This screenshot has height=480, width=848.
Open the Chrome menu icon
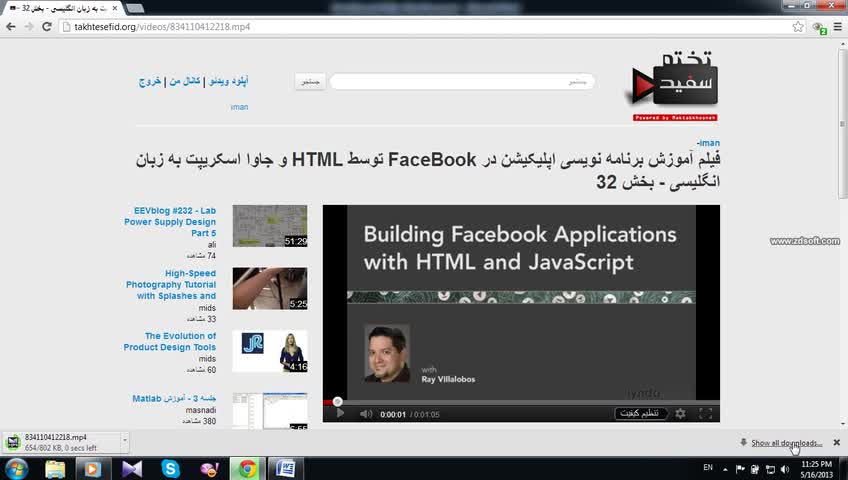(x=838, y=26)
